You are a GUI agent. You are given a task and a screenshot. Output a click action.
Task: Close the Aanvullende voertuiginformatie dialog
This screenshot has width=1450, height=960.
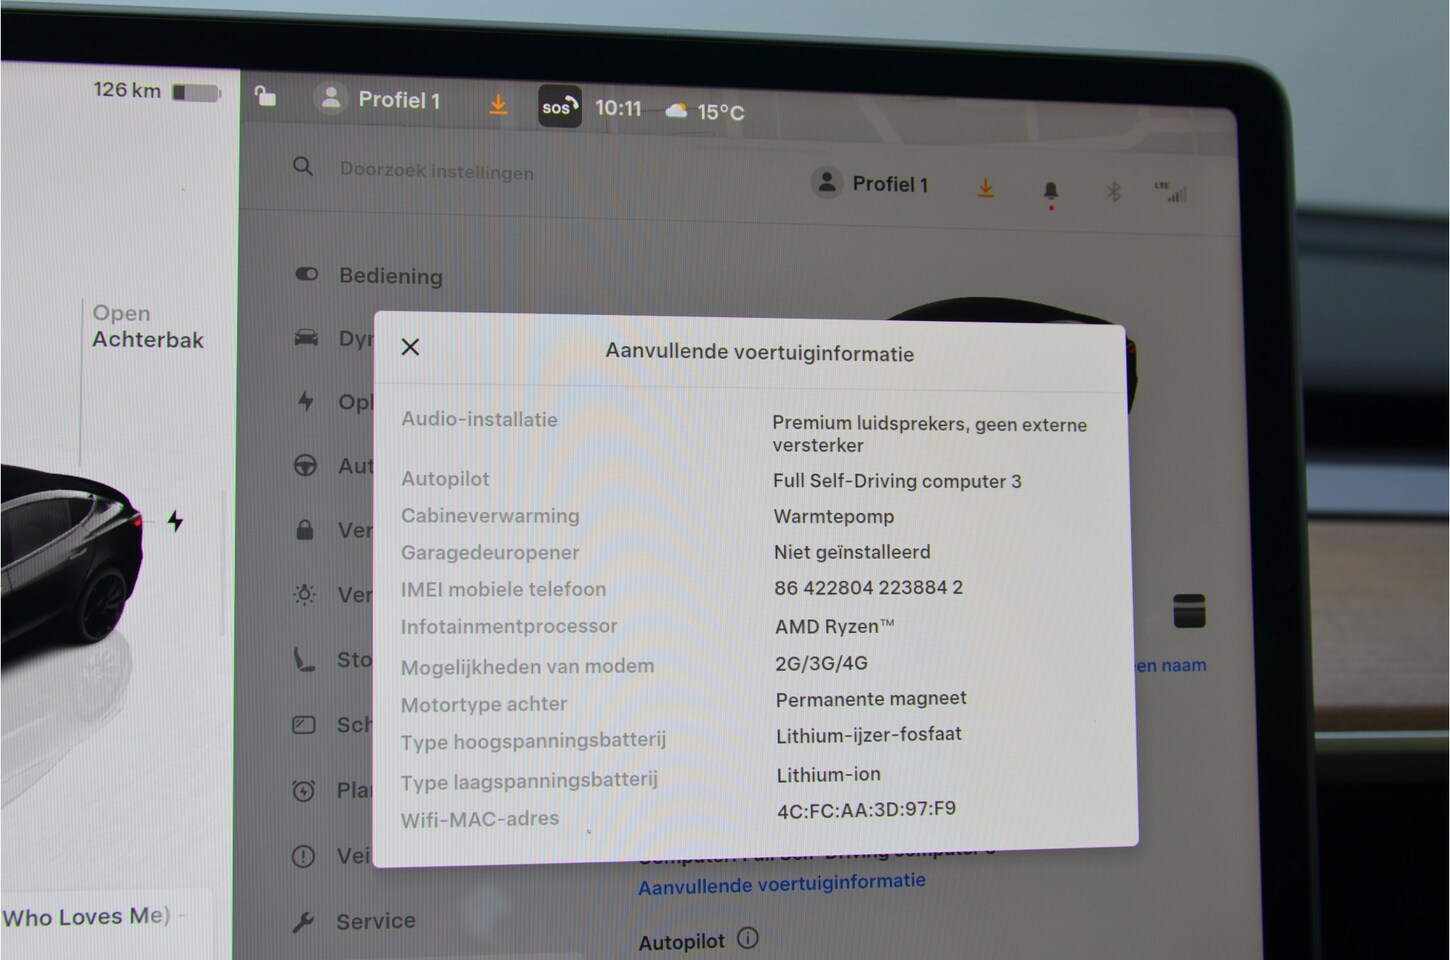tap(410, 347)
